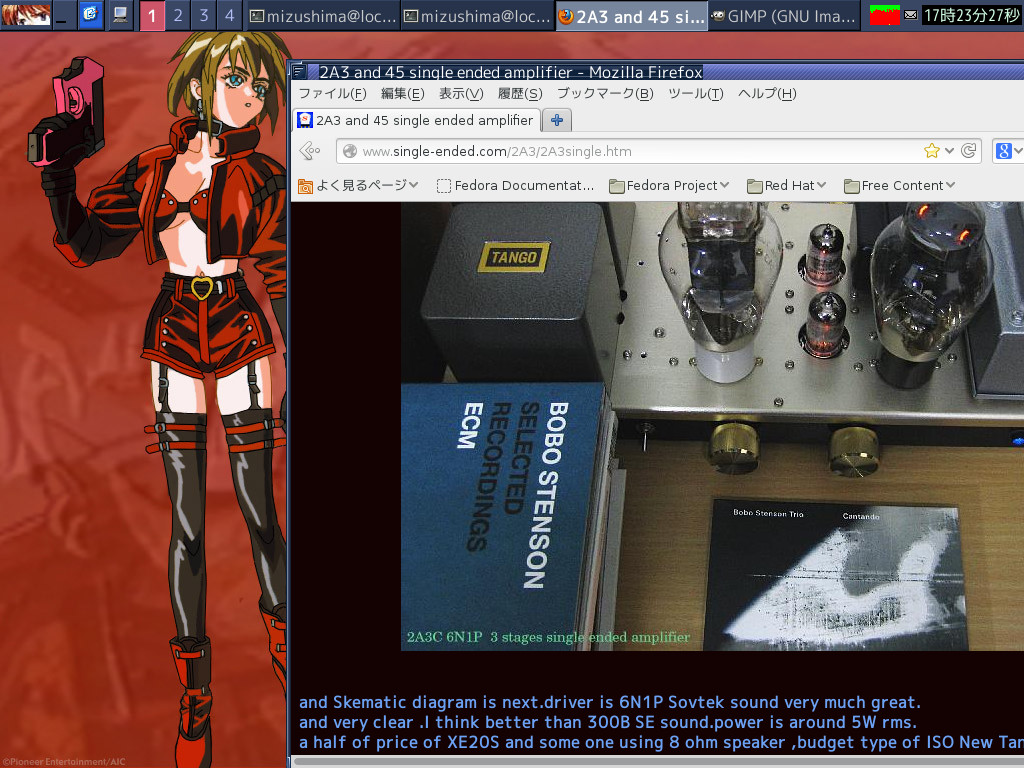Click the blue launcher icon in top panel
Viewport: 1024px width, 768px height.
tap(90, 15)
